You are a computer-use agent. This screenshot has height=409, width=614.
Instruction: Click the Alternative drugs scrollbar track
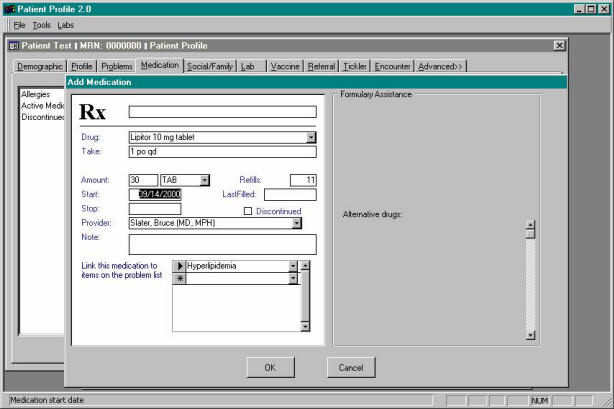tap(530, 285)
